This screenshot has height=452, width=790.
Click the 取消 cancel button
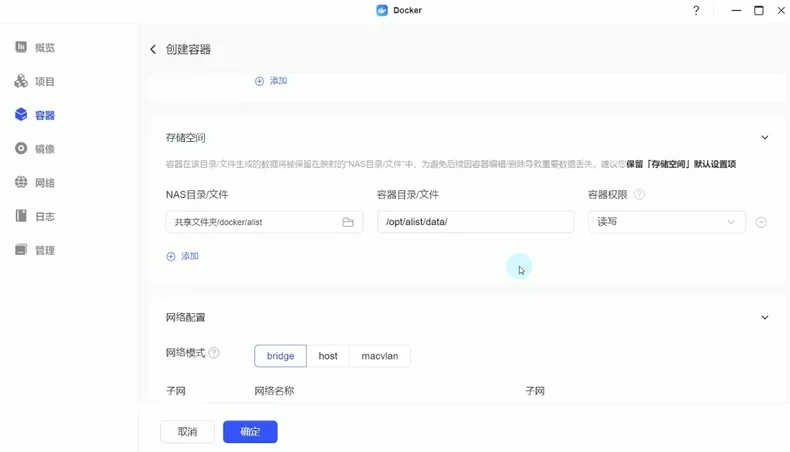click(x=187, y=432)
